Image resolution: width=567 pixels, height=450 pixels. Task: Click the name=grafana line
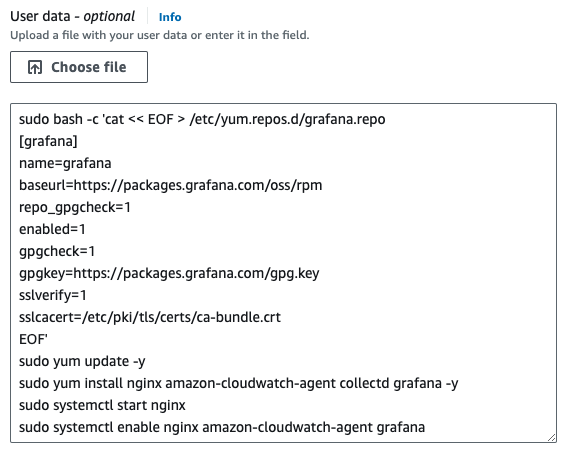click(x=65, y=164)
